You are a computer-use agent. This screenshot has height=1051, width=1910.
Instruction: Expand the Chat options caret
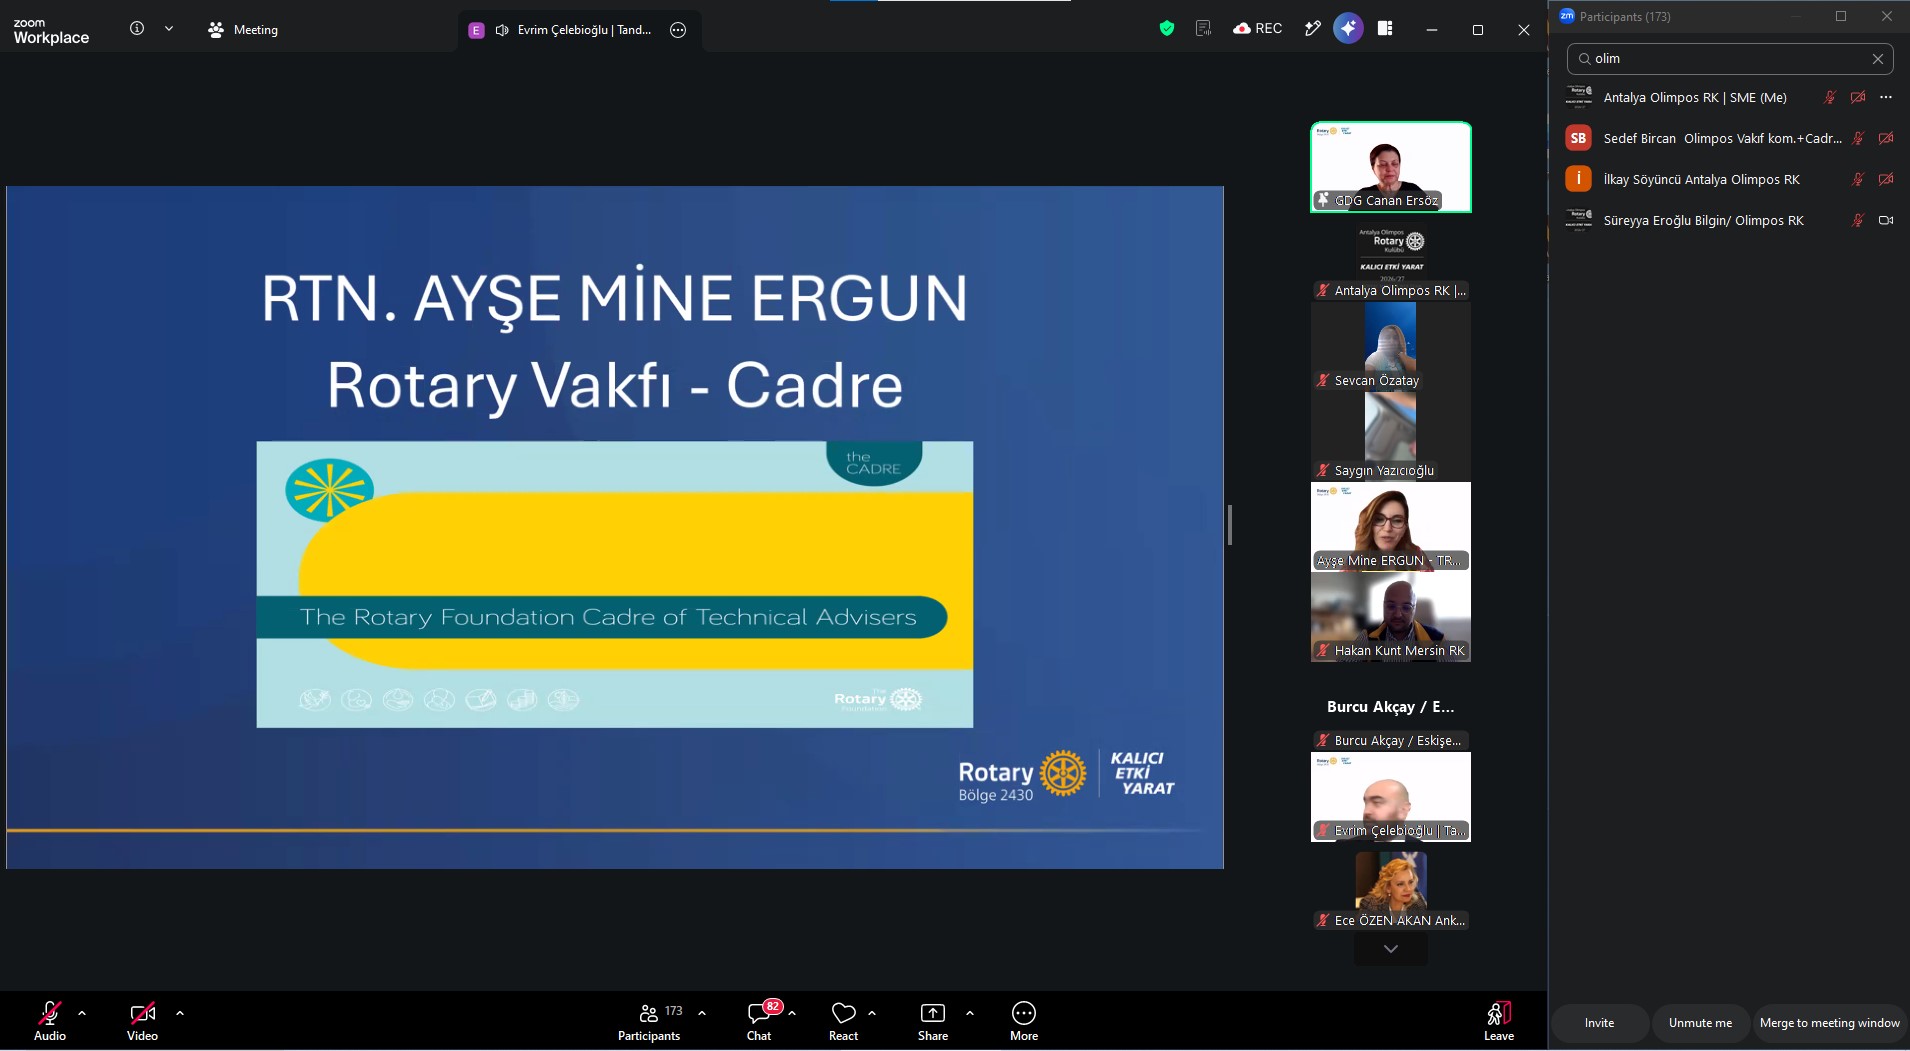click(792, 1013)
